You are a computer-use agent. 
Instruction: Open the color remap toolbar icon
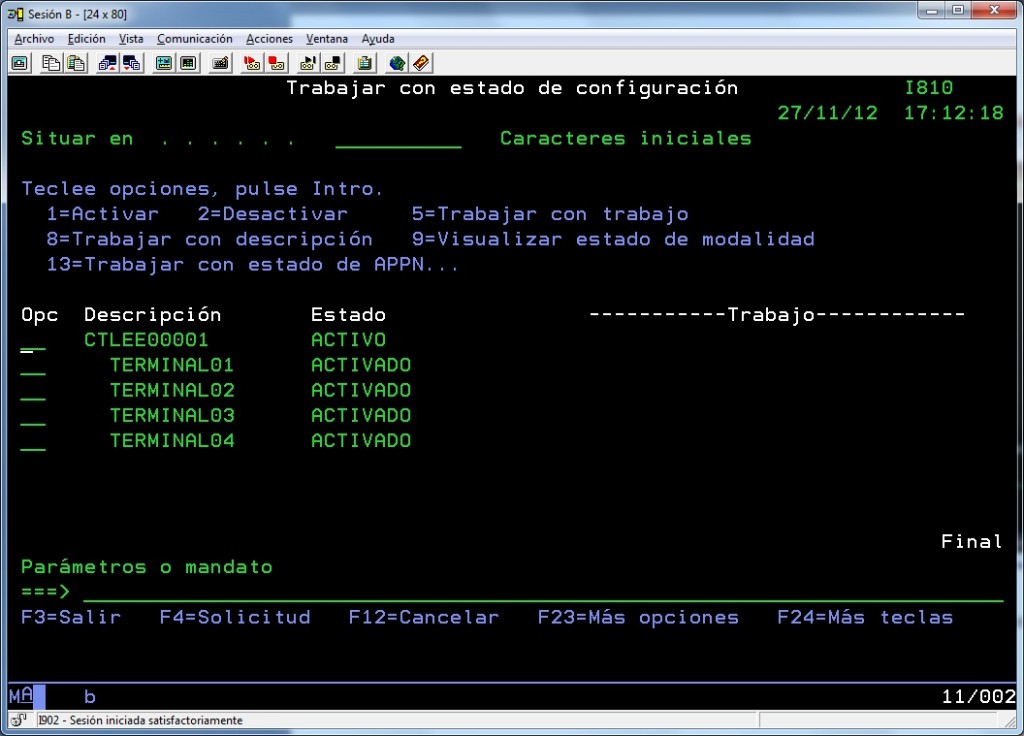click(189, 63)
